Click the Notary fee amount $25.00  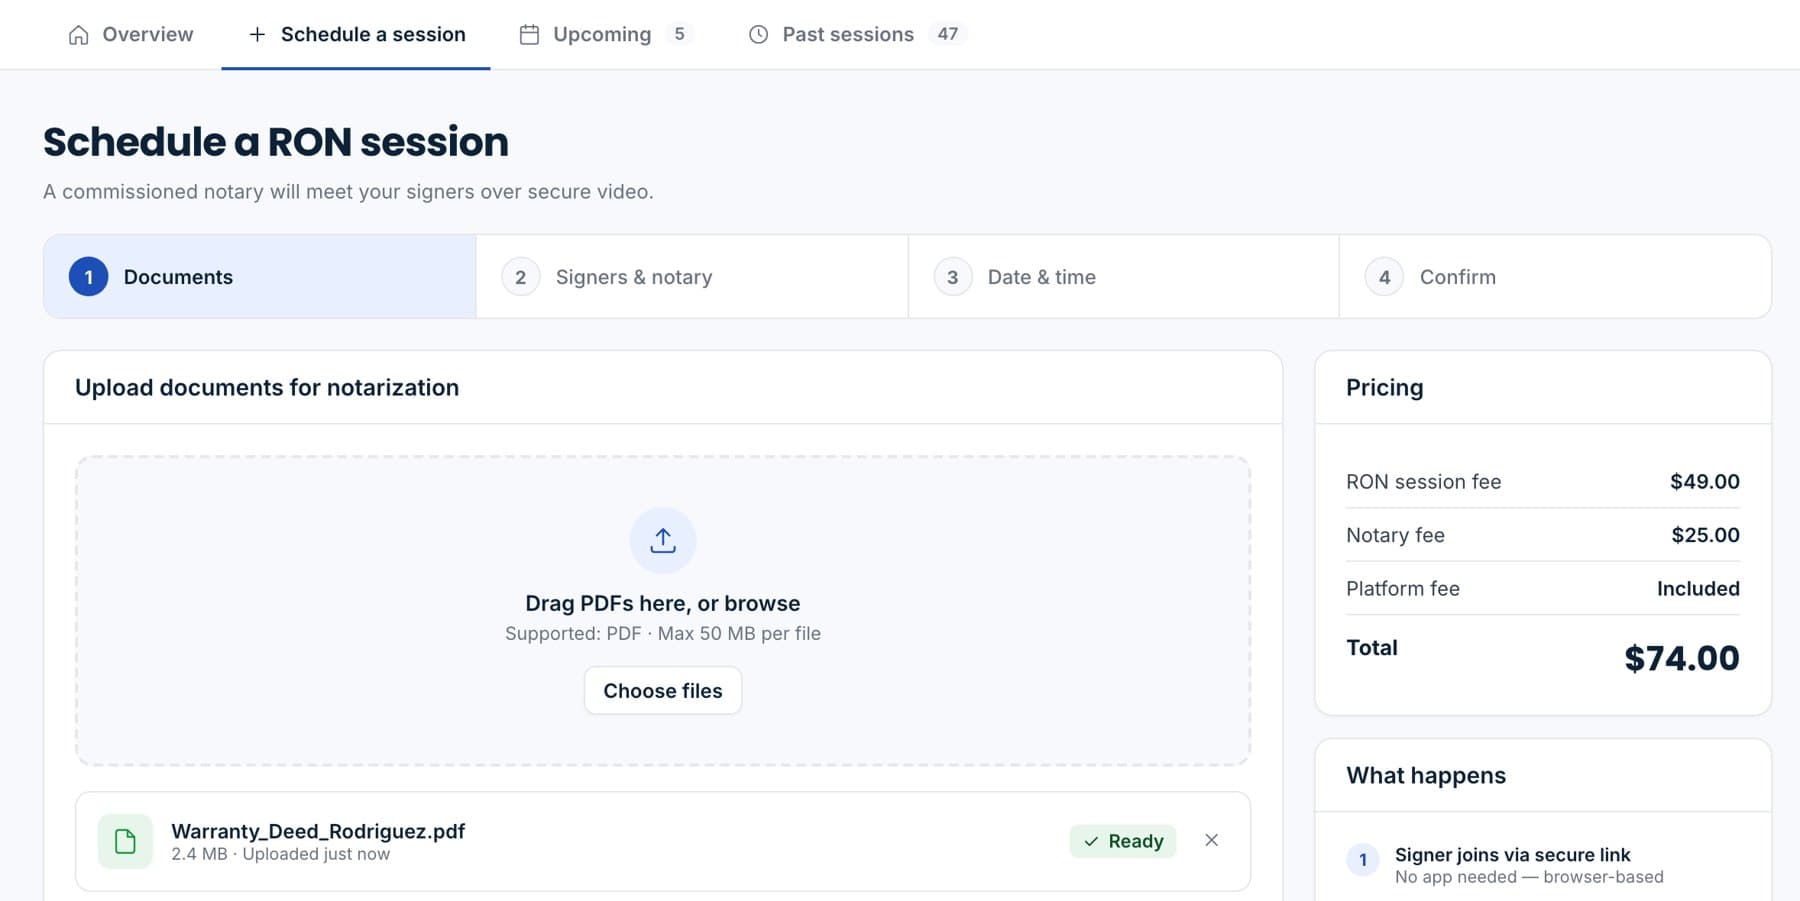(x=1706, y=535)
